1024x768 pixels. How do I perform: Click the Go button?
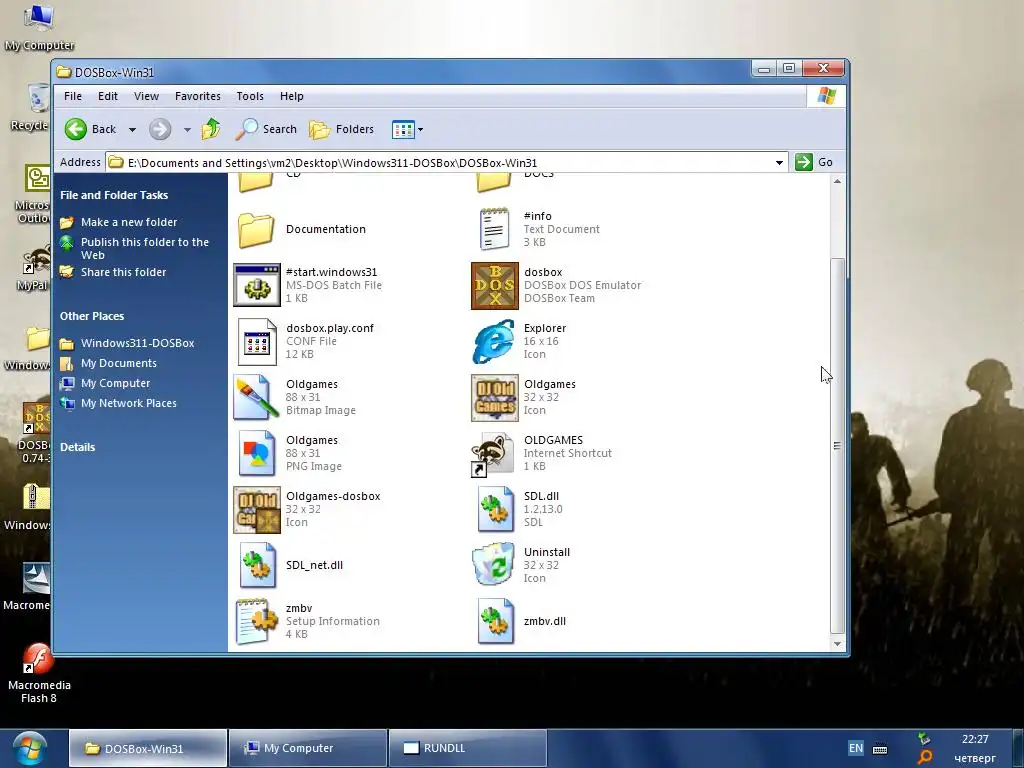tap(814, 162)
